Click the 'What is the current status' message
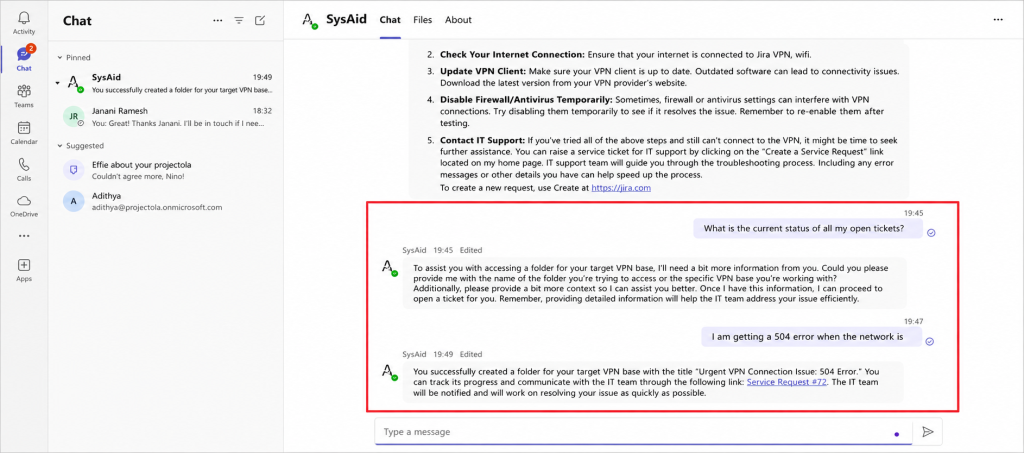Image resolution: width=1024 pixels, height=453 pixels. coord(808,228)
